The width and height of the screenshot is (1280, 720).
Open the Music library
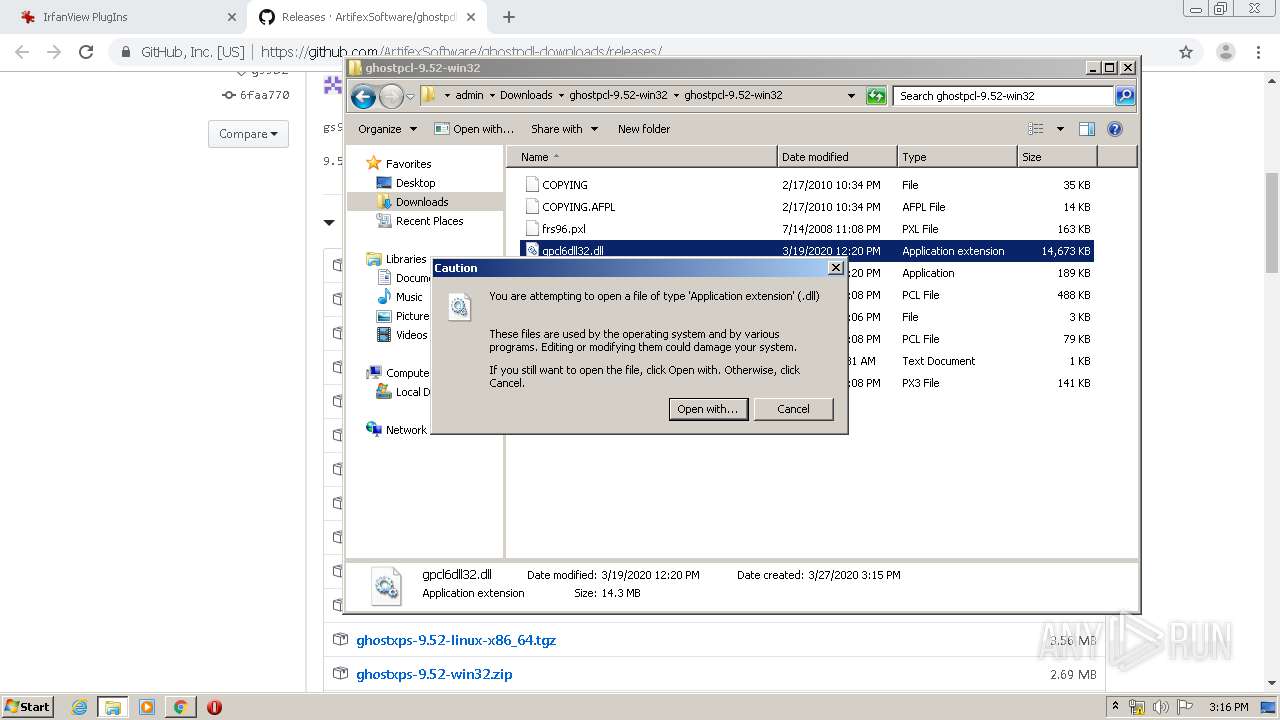pyautogui.click(x=409, y=297)
